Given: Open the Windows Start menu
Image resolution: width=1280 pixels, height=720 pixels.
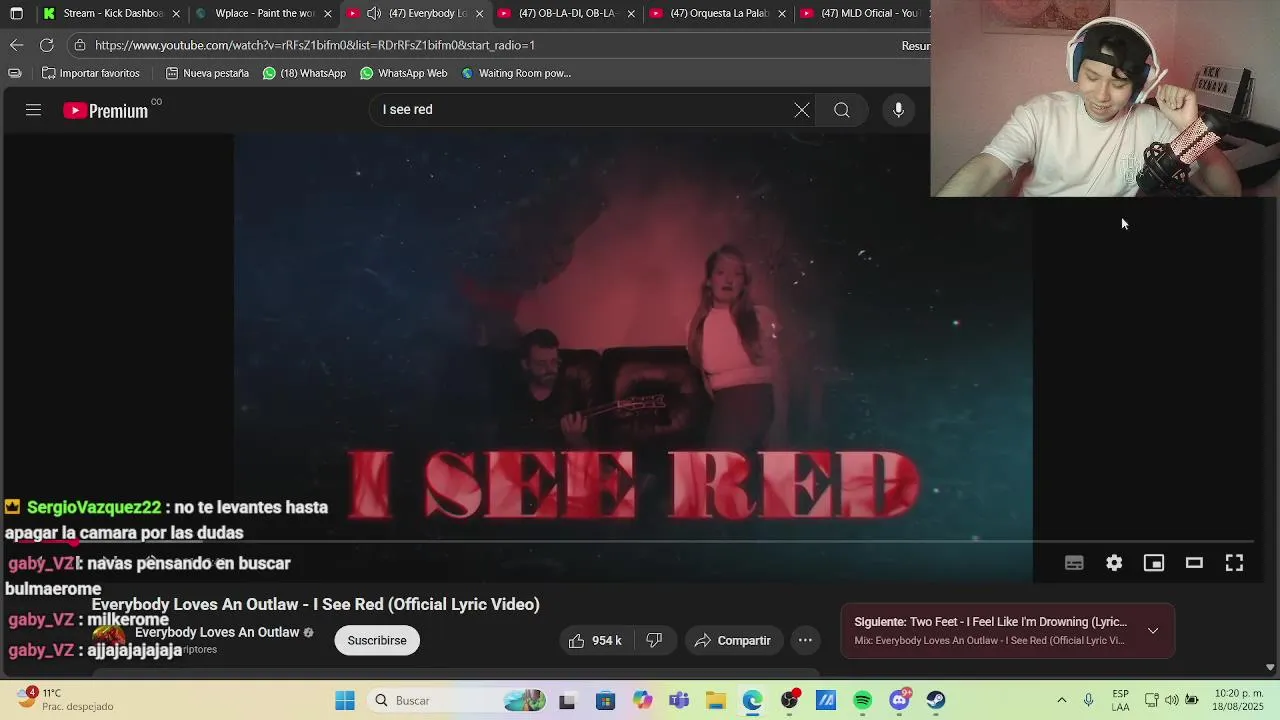Looking at the screenshot, I should click(345, 700).
